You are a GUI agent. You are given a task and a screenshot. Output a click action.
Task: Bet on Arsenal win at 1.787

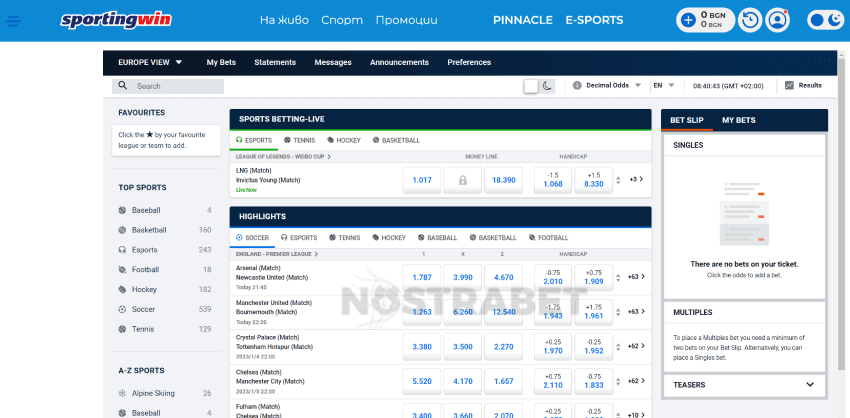coord(422,278)
